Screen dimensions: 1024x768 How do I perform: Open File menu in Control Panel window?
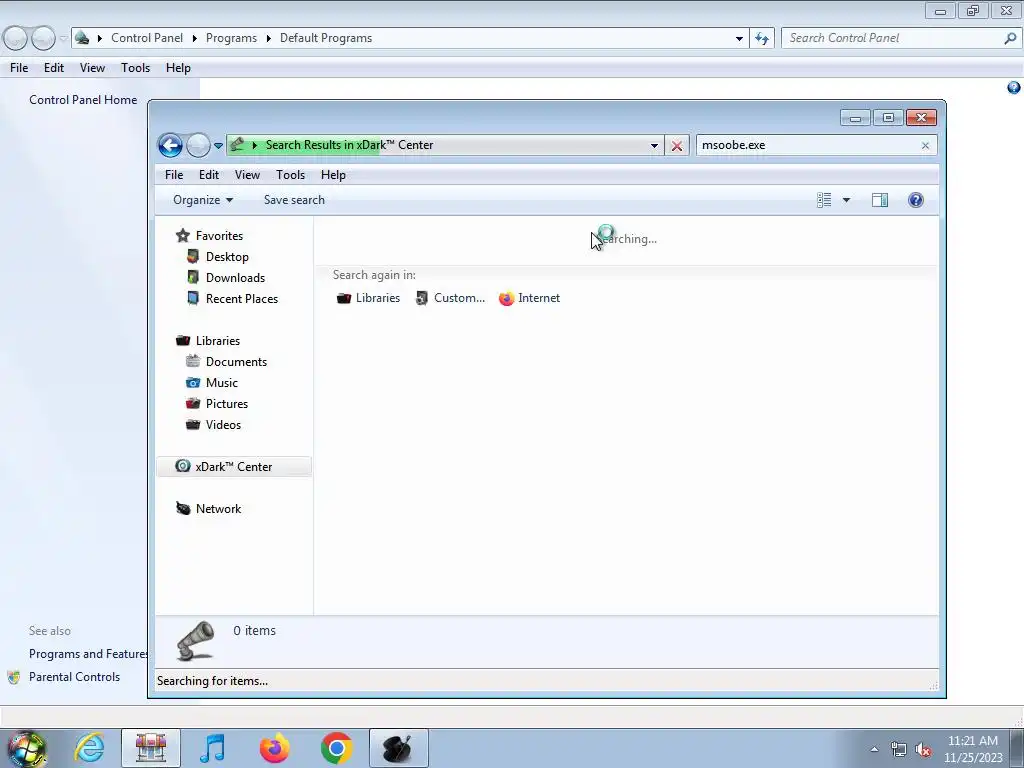pos(19,68)
